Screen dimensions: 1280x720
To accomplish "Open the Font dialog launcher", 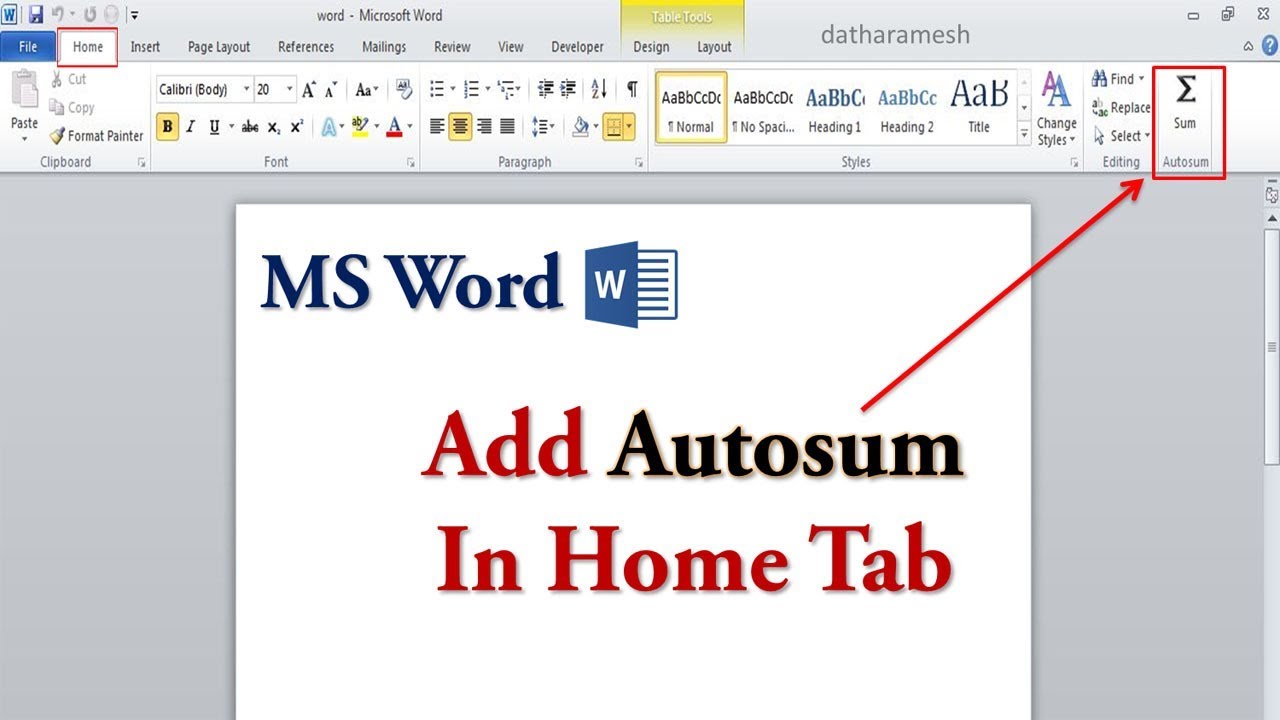I will (x=410, y=162).
